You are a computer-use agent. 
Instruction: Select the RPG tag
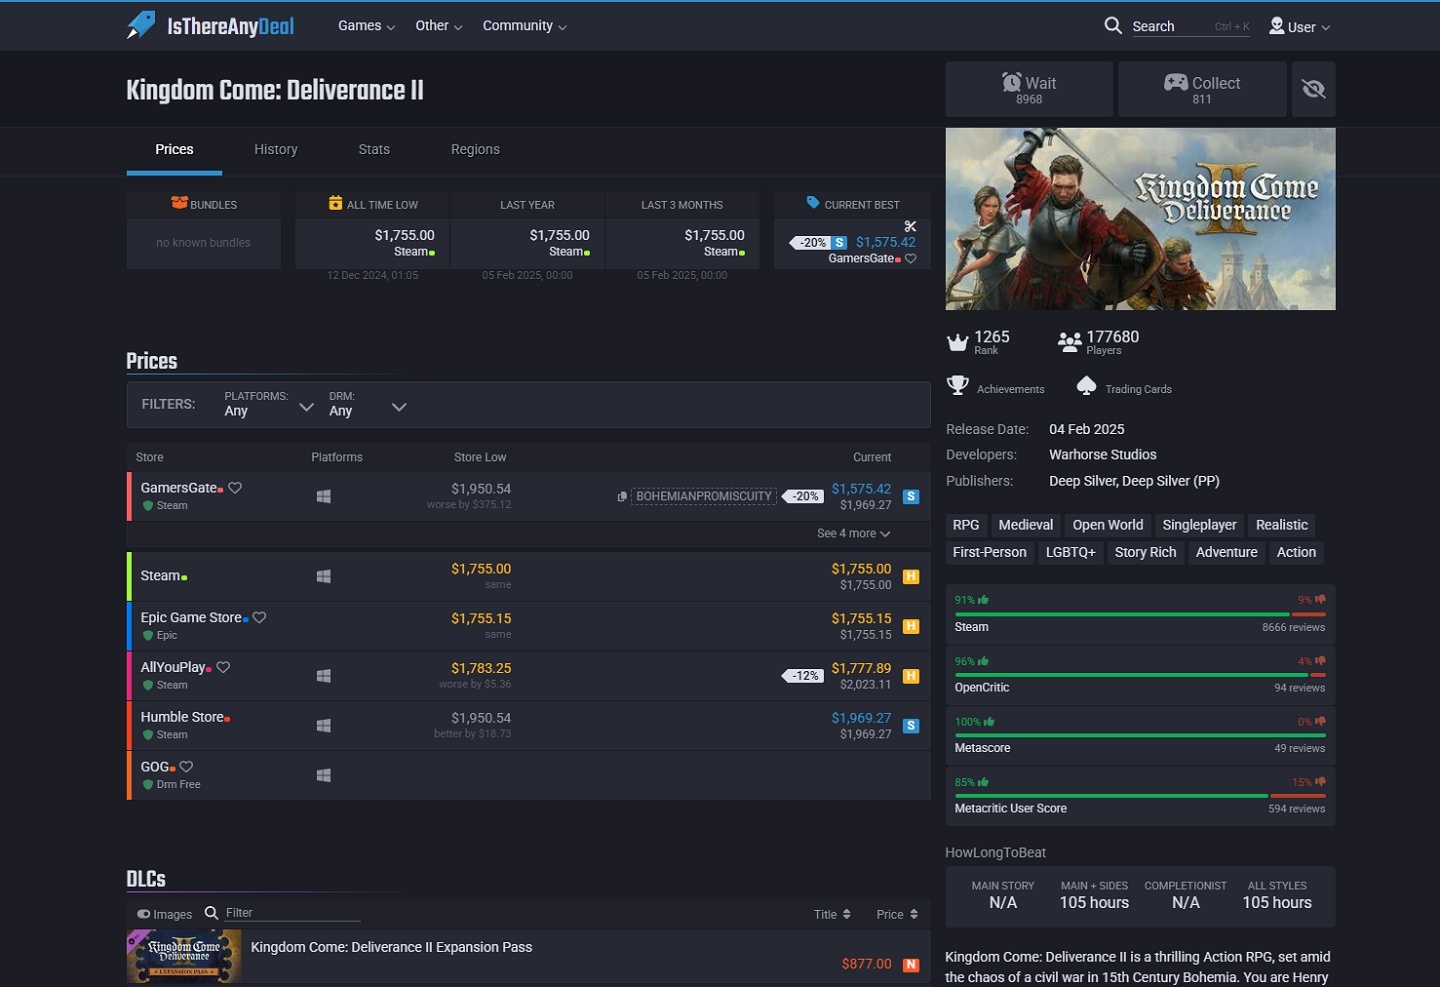tap(966, 525)
